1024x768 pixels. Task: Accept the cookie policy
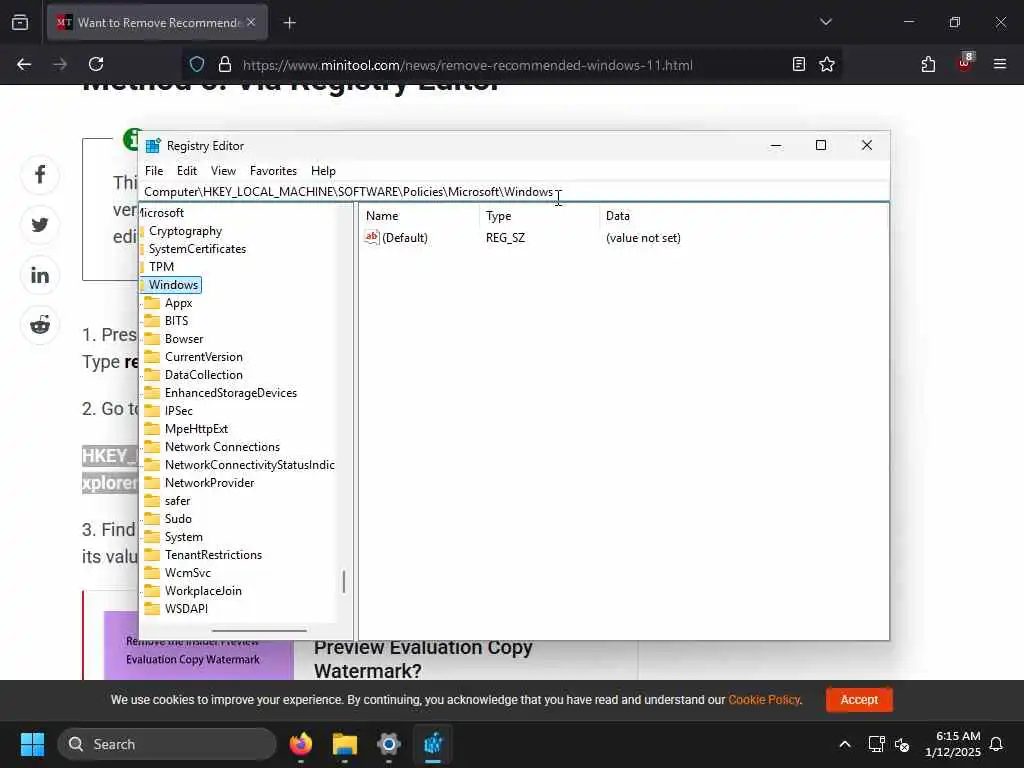[x=859, y=699]
